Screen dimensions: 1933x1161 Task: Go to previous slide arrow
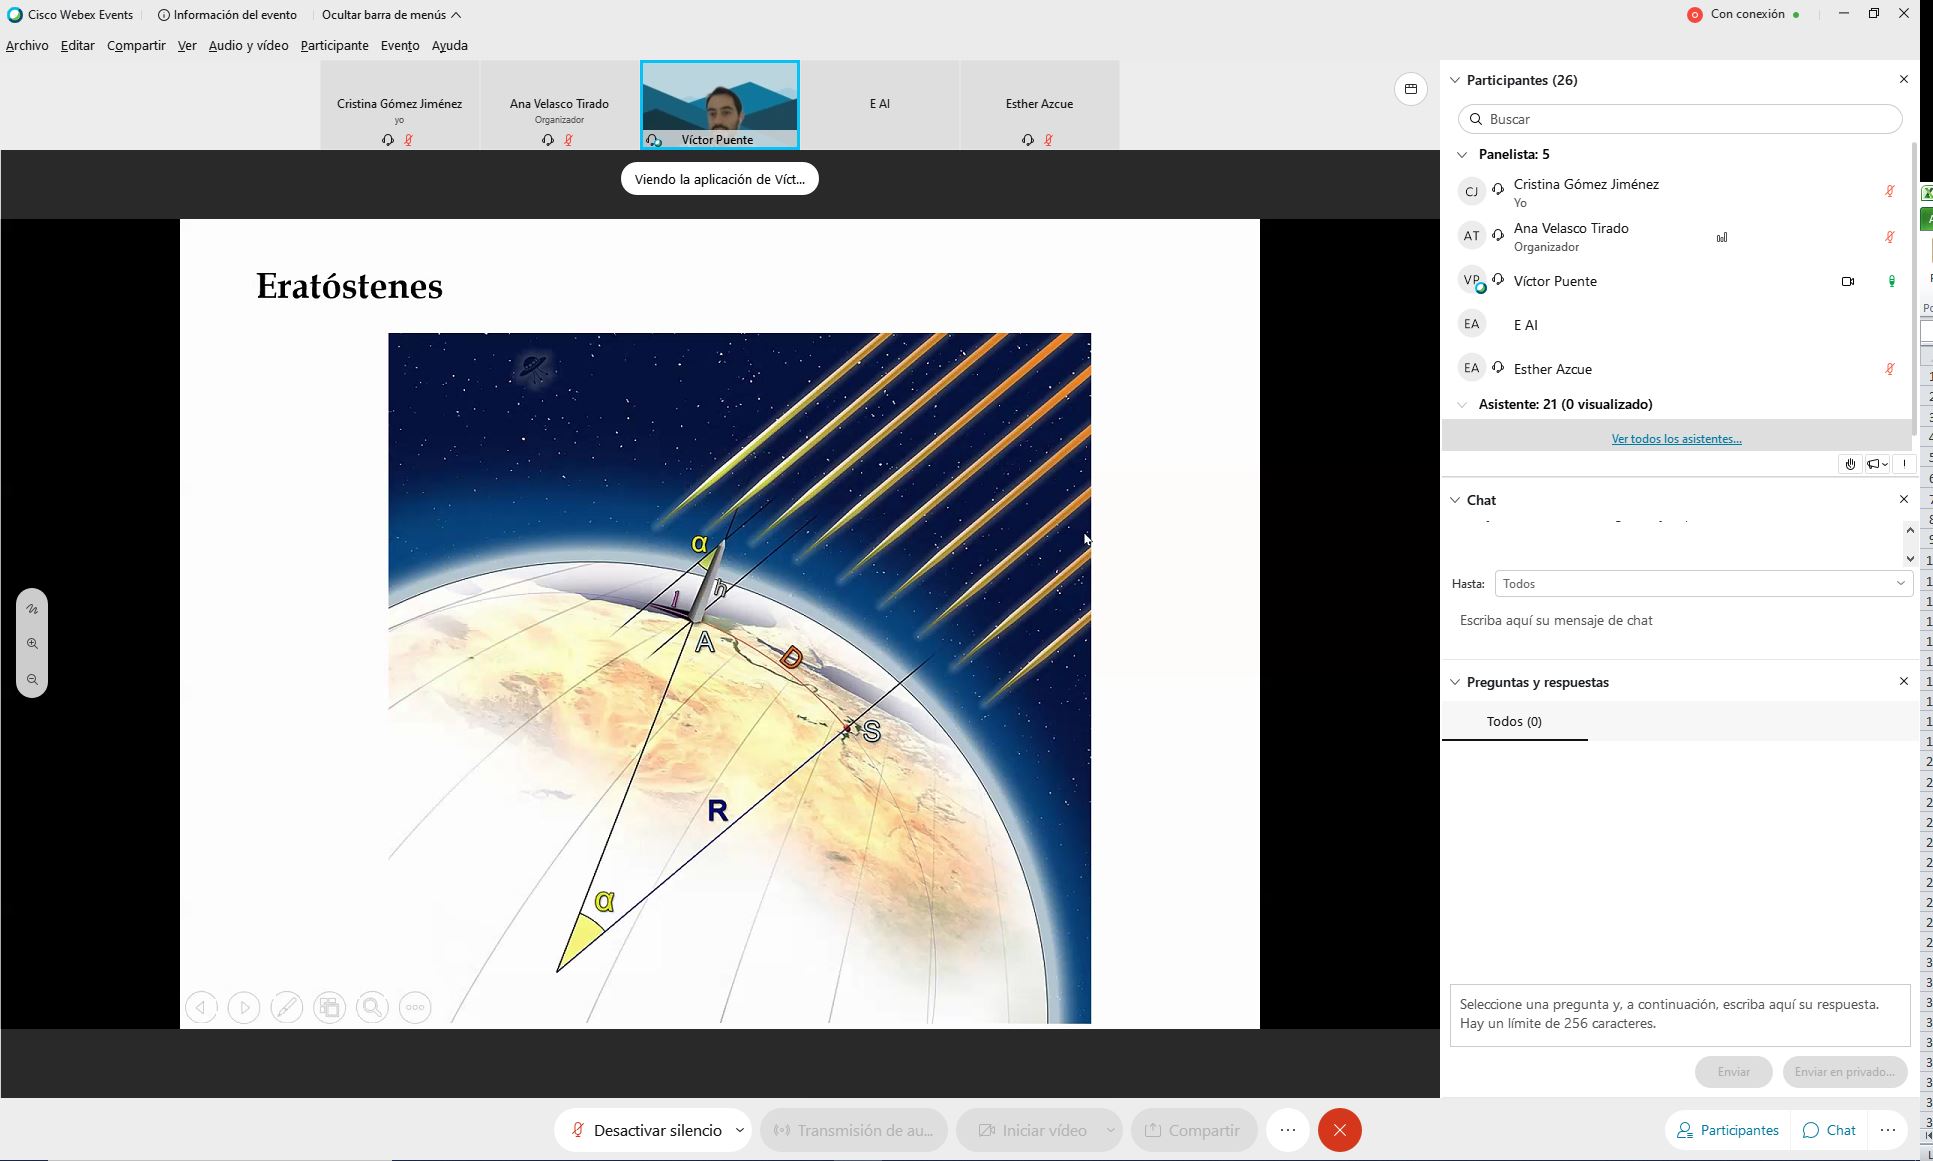[x=201, y=1007]
